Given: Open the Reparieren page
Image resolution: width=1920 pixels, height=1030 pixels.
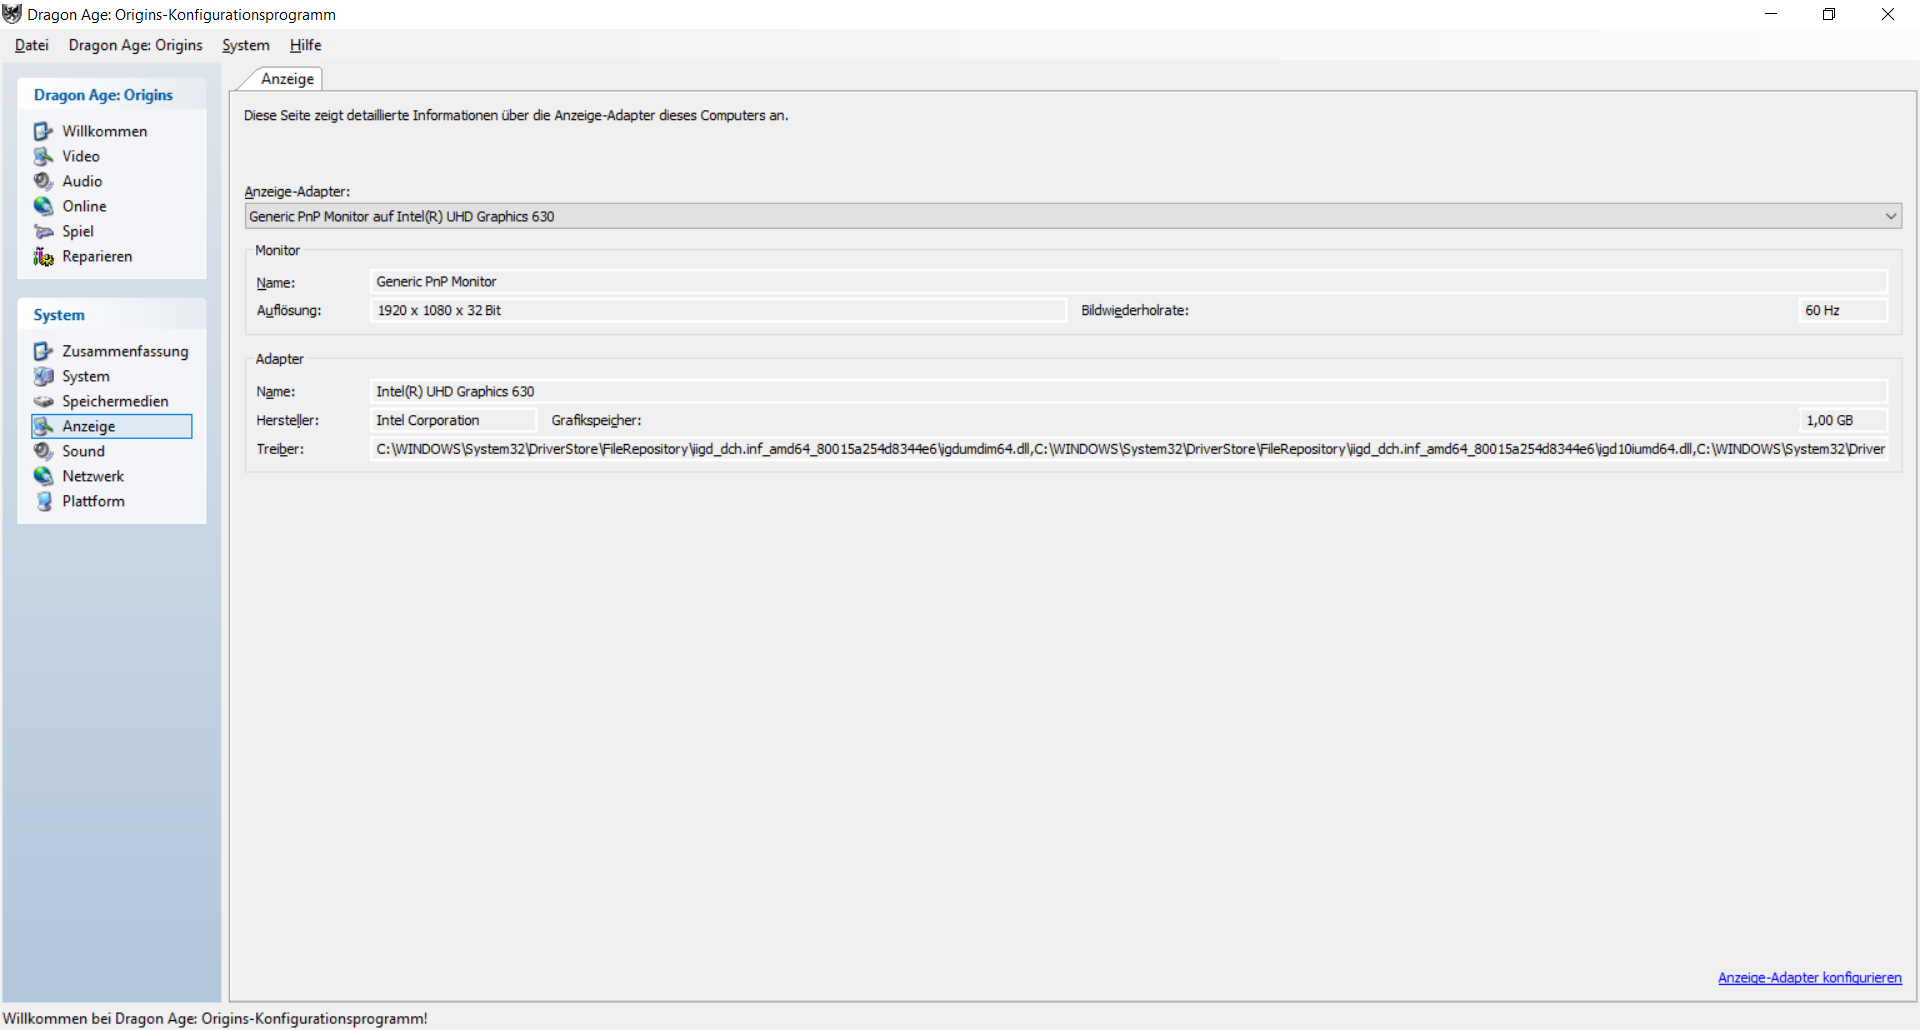Looking at the screenshot, I should [x=97, y=256].
